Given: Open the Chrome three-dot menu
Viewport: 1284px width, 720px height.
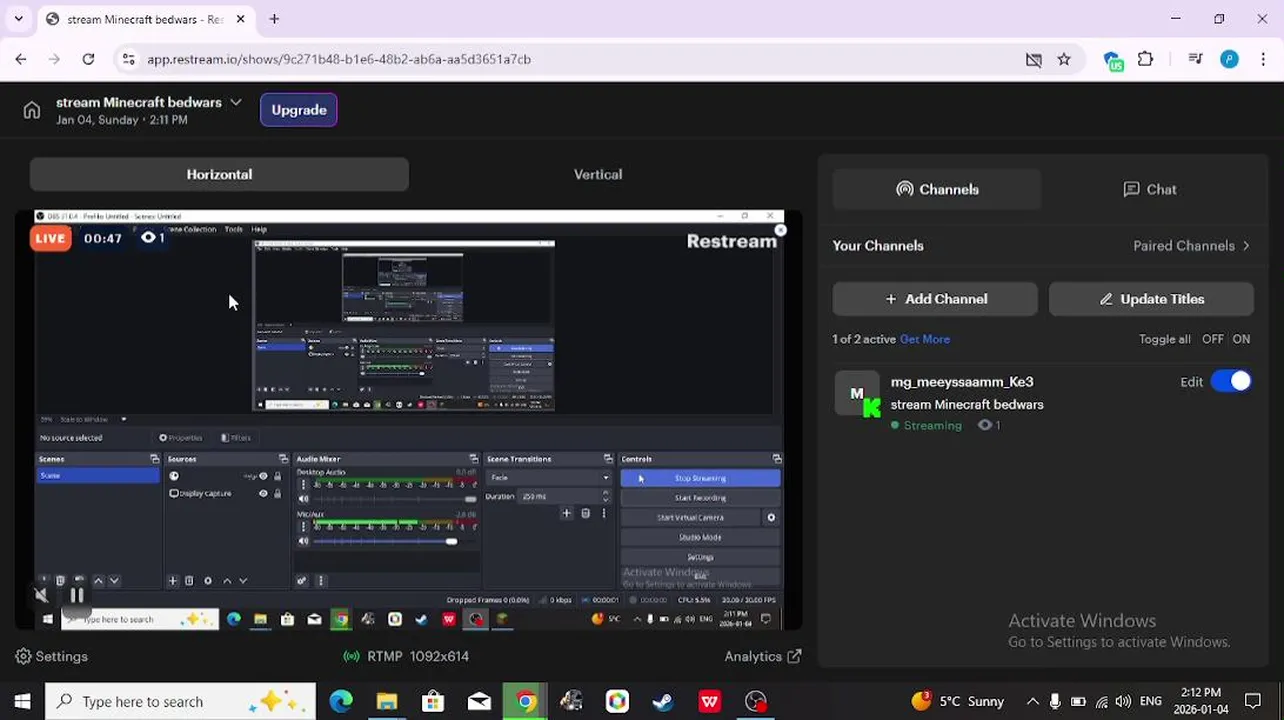Looking at the screenshot, I should [1264, 59].
